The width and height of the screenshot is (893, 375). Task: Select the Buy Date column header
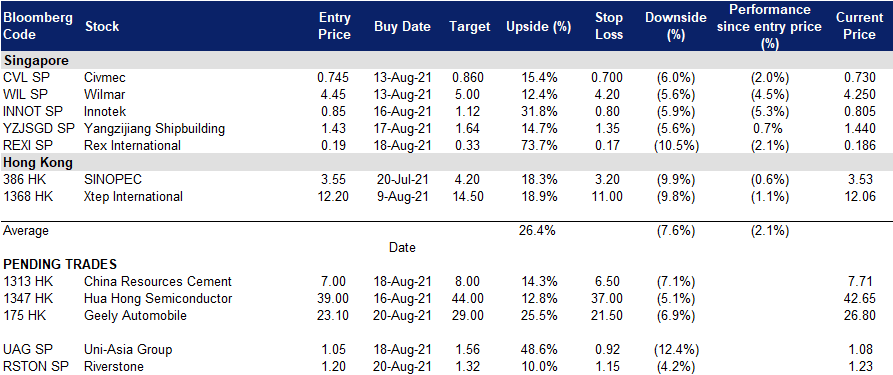[403, 27]
